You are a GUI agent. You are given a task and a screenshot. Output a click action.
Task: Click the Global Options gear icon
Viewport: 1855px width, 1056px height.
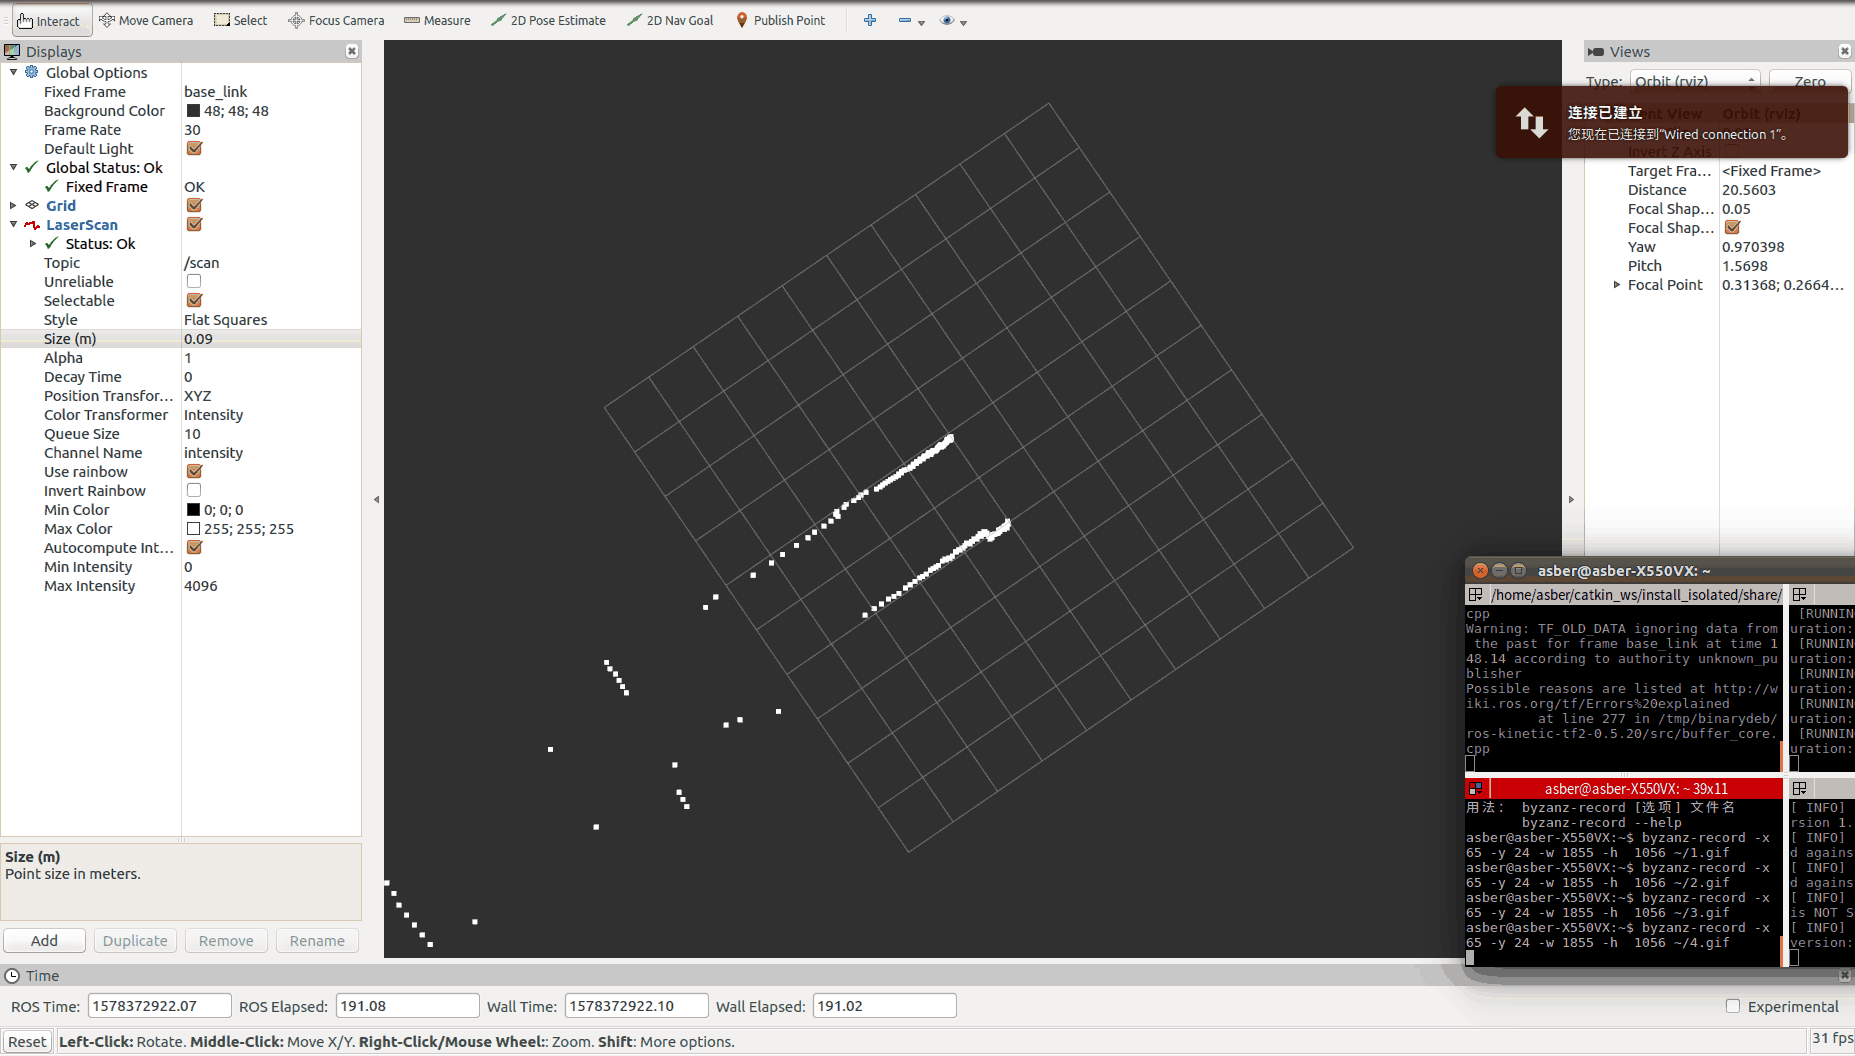32,72
